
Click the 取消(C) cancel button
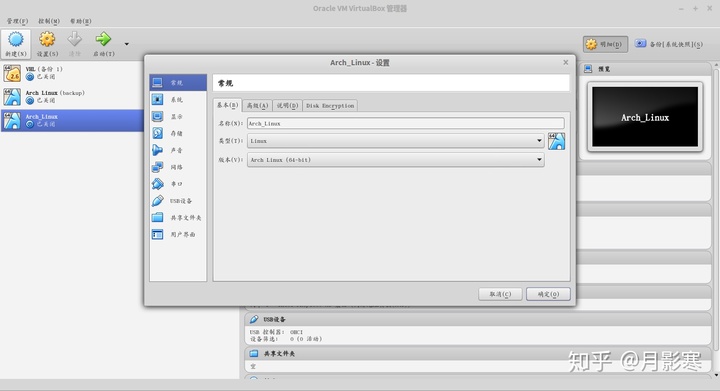pos(500,294)
